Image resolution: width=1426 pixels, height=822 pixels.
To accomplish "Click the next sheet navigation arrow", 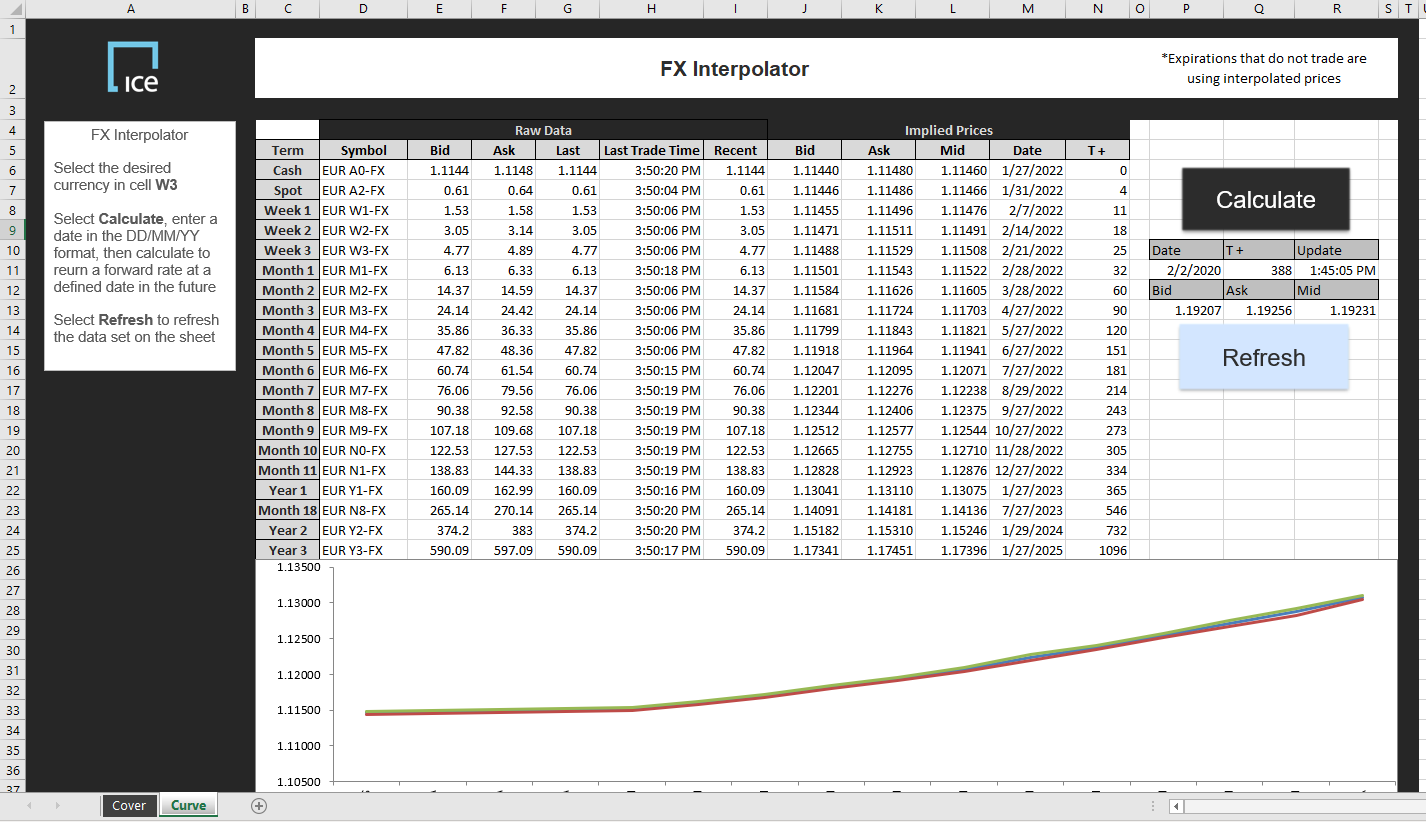I will (60, 805).
